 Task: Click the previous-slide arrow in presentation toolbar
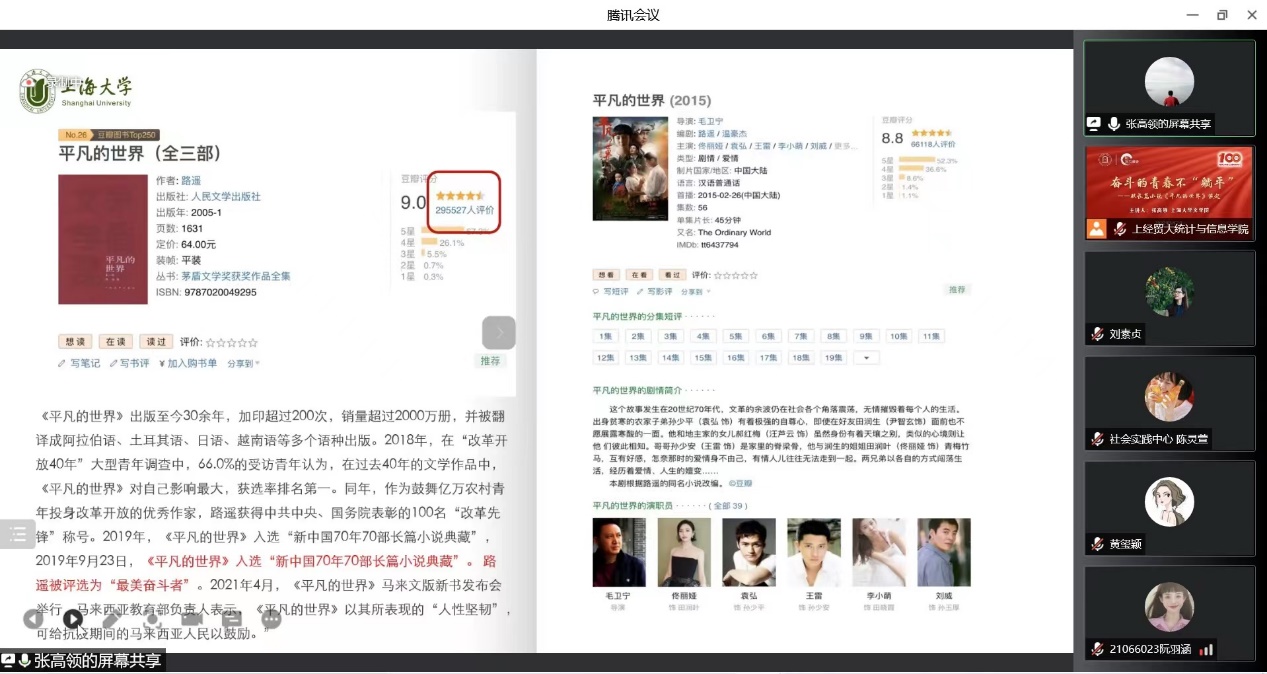(33, 619)
